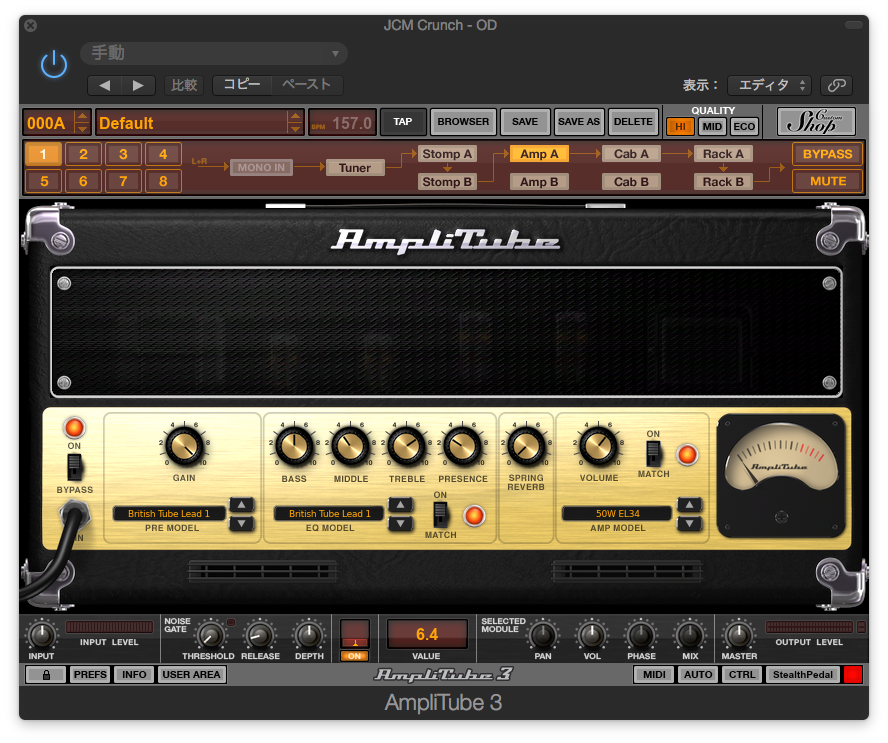888x743 pixels.
Task: Open the エディタ view dropdown
Action: tap(769, 85)
